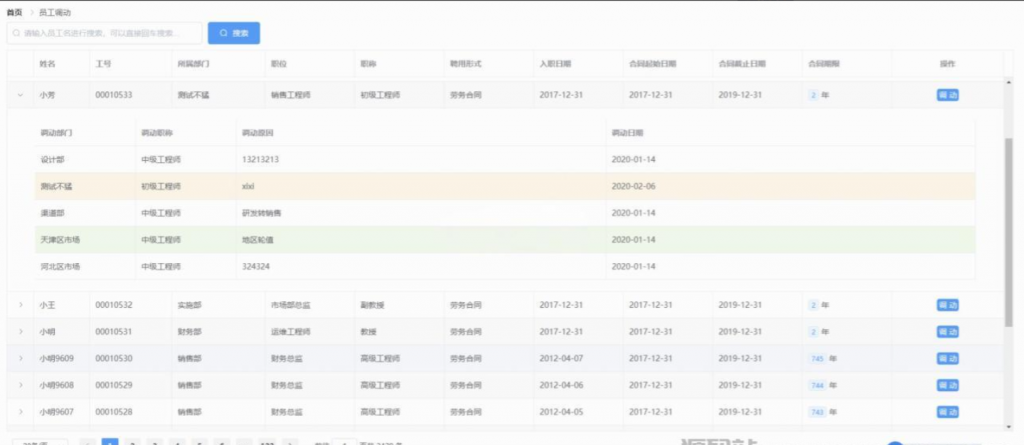Expand the 小明9608 employee row

pos(20,386)
